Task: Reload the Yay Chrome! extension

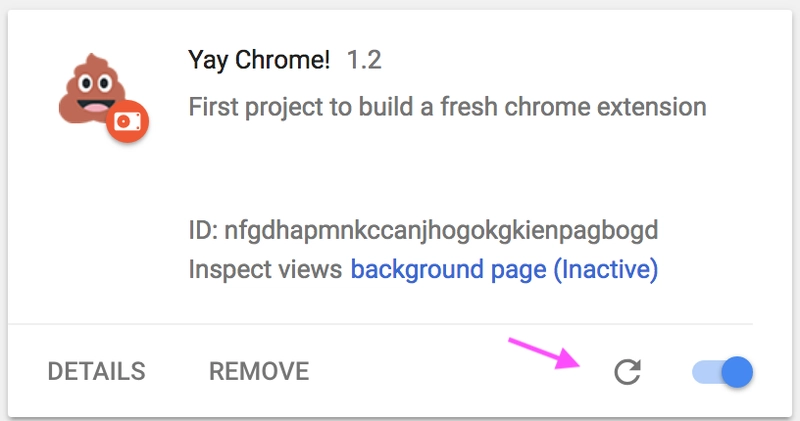Action: point(627,372)
